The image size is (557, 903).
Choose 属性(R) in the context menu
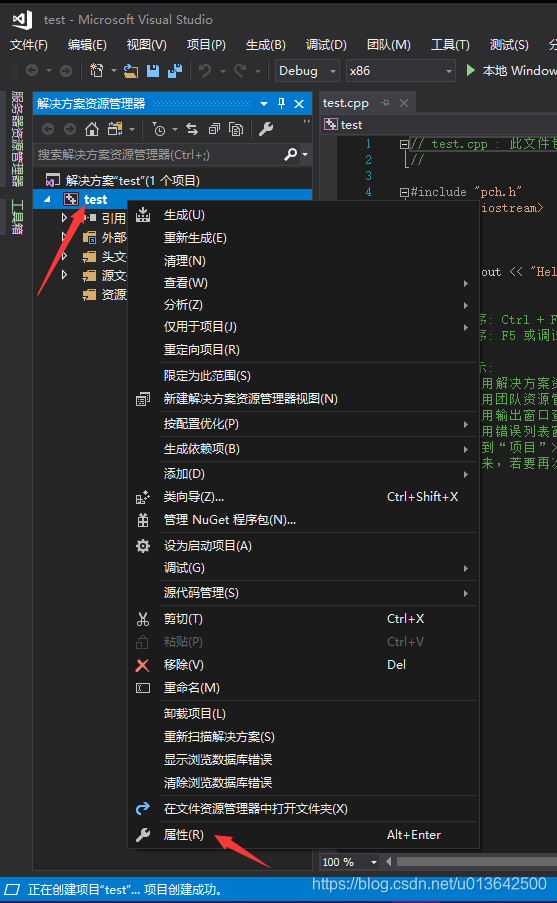click(x=184, y=834)
